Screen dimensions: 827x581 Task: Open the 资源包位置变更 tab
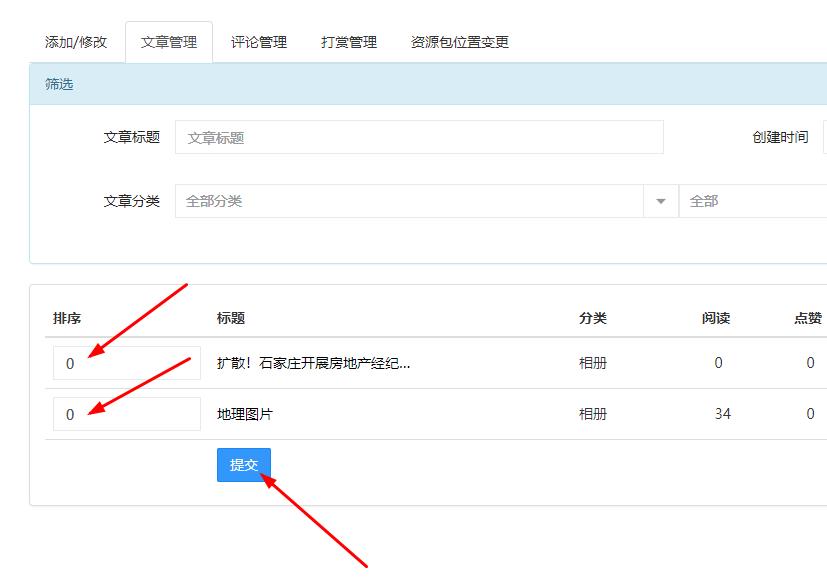tap(460, 42)
